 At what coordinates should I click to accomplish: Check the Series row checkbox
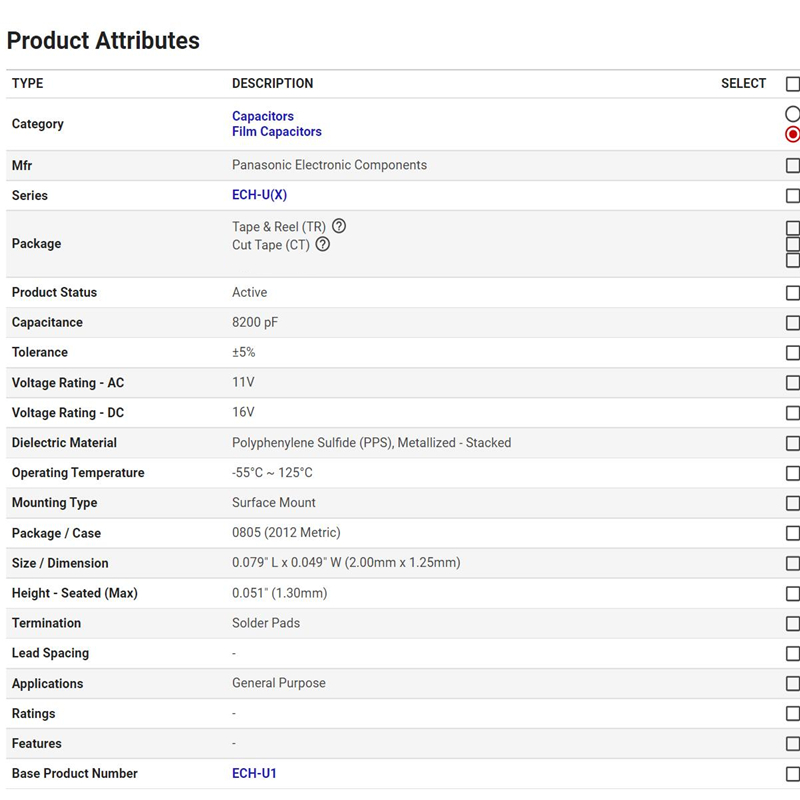[x=793, y=195]
